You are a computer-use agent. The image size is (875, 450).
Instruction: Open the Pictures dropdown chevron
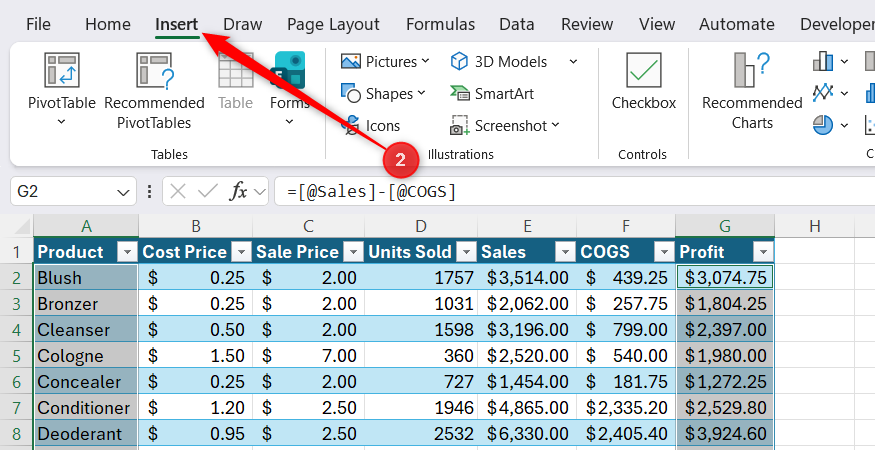click(x=426, y=61)
